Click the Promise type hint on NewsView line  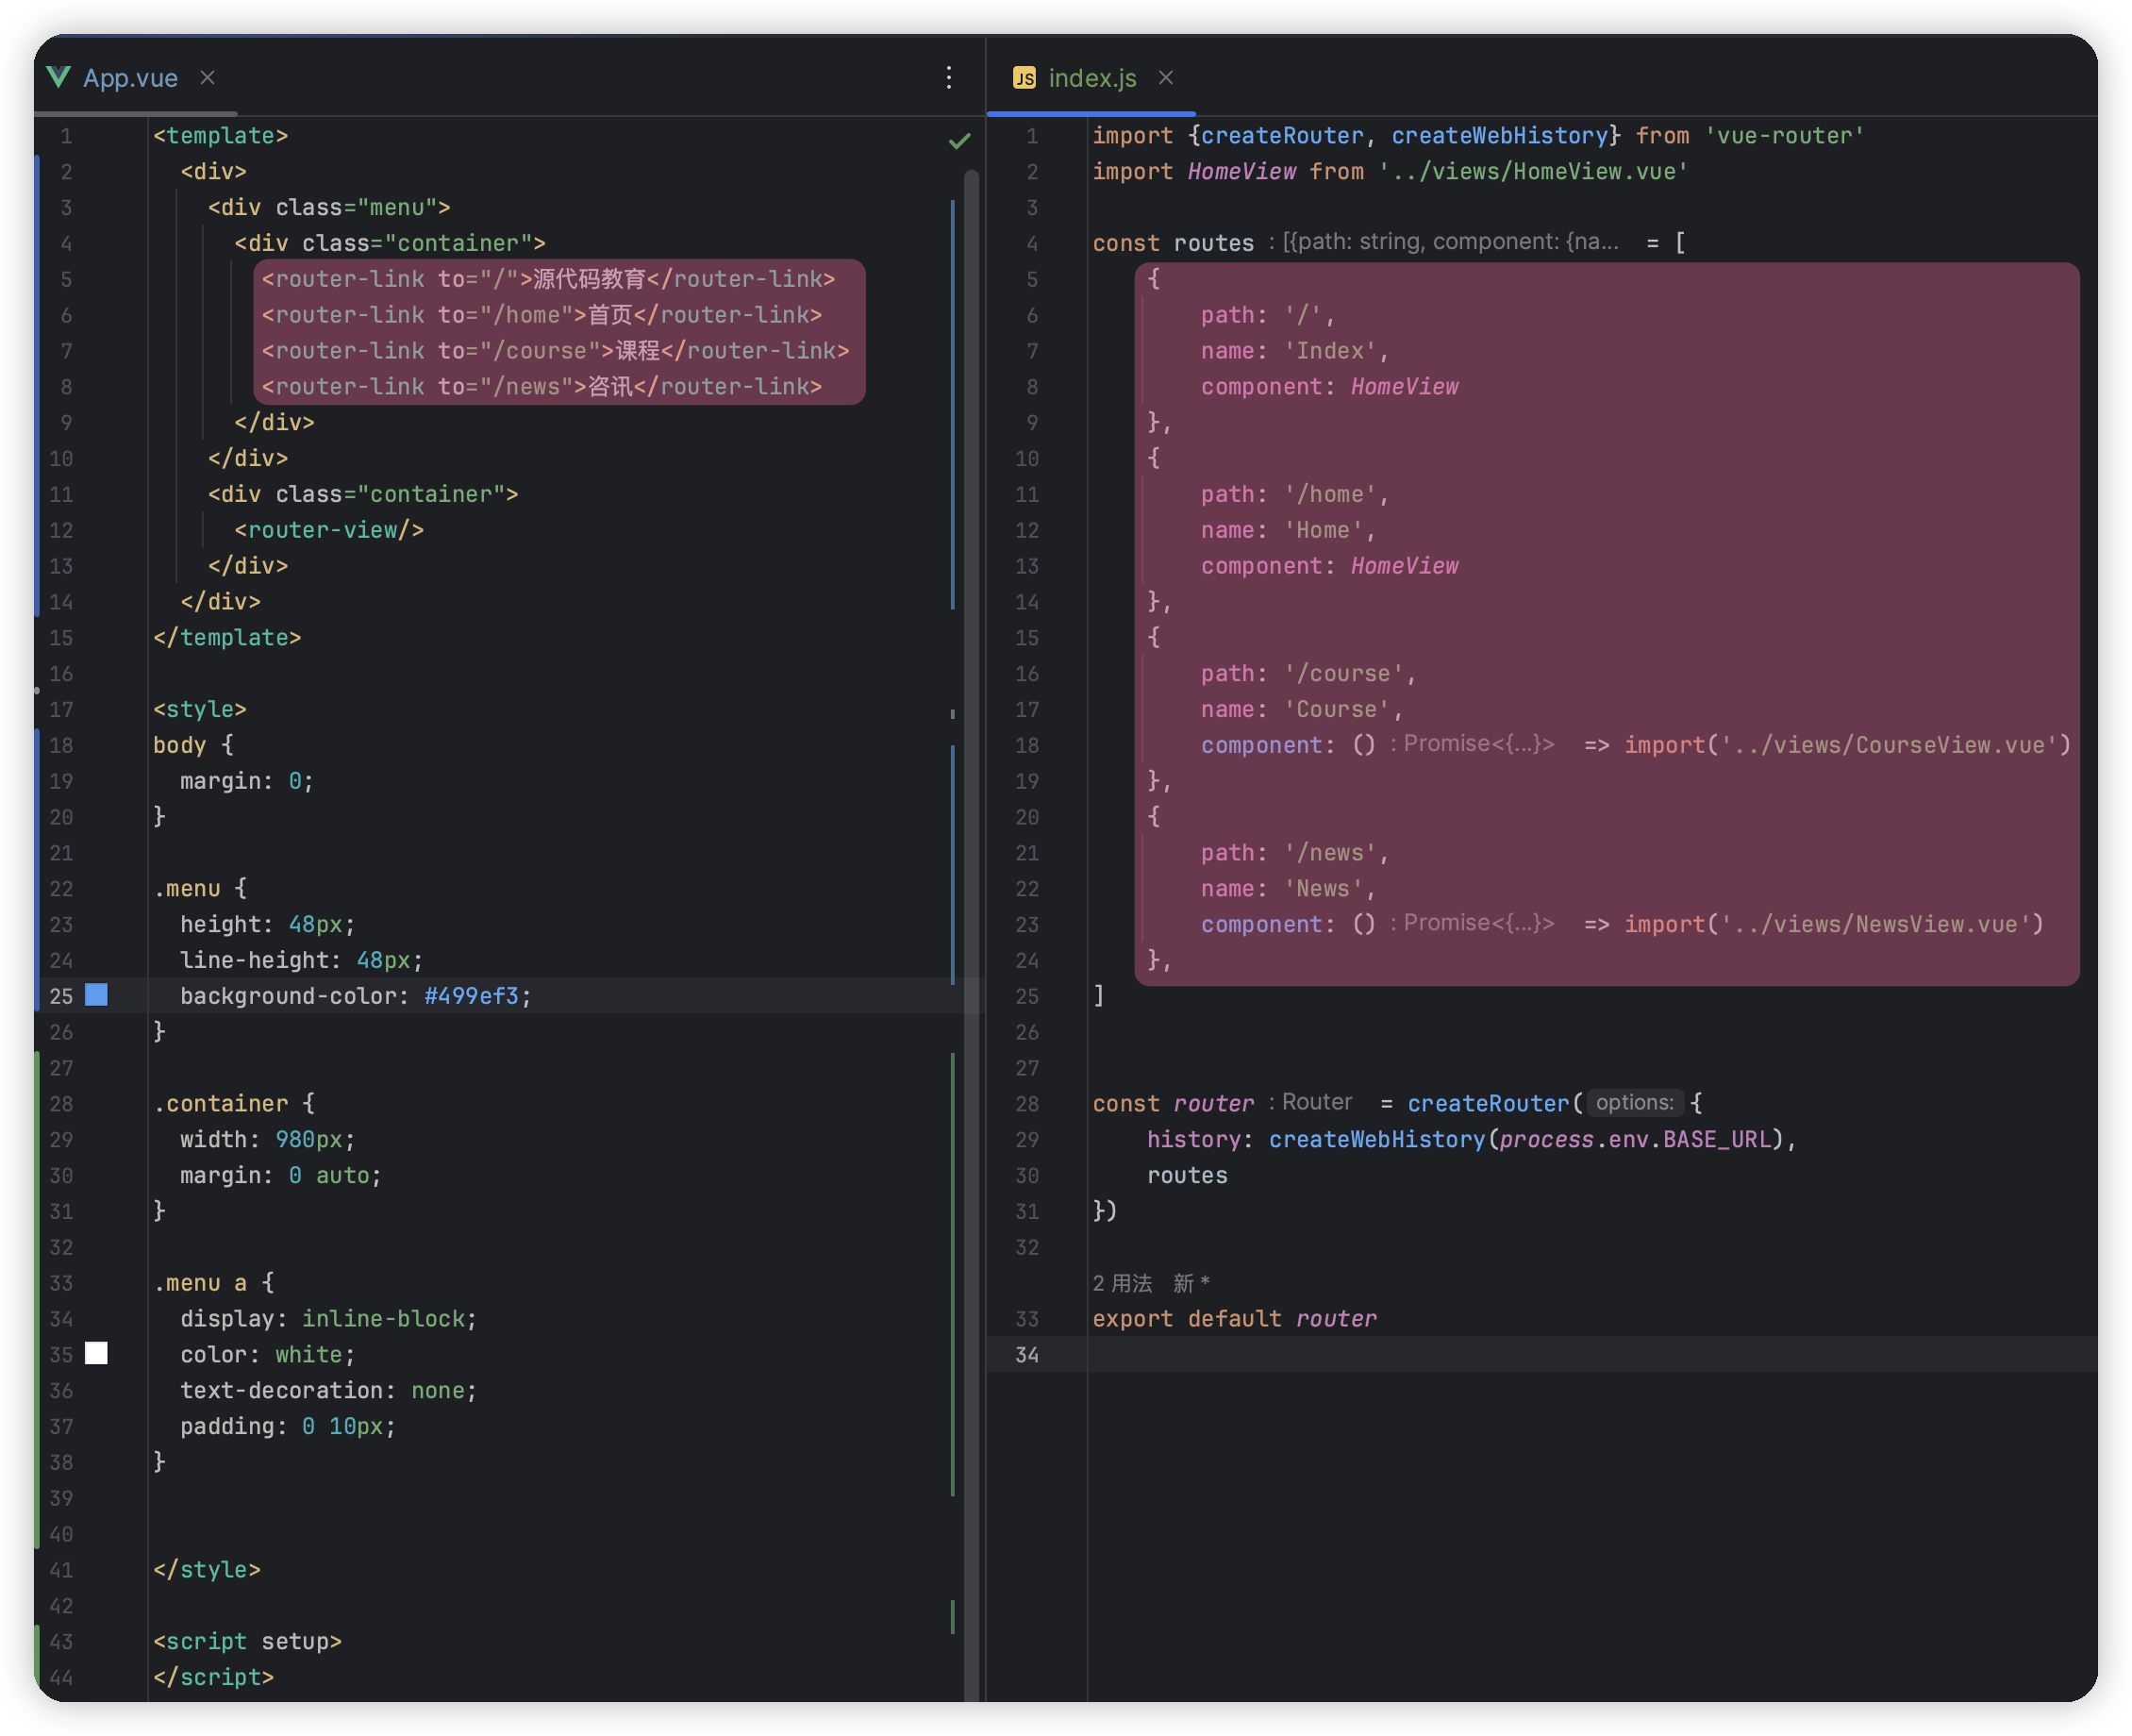(1472, 923)
